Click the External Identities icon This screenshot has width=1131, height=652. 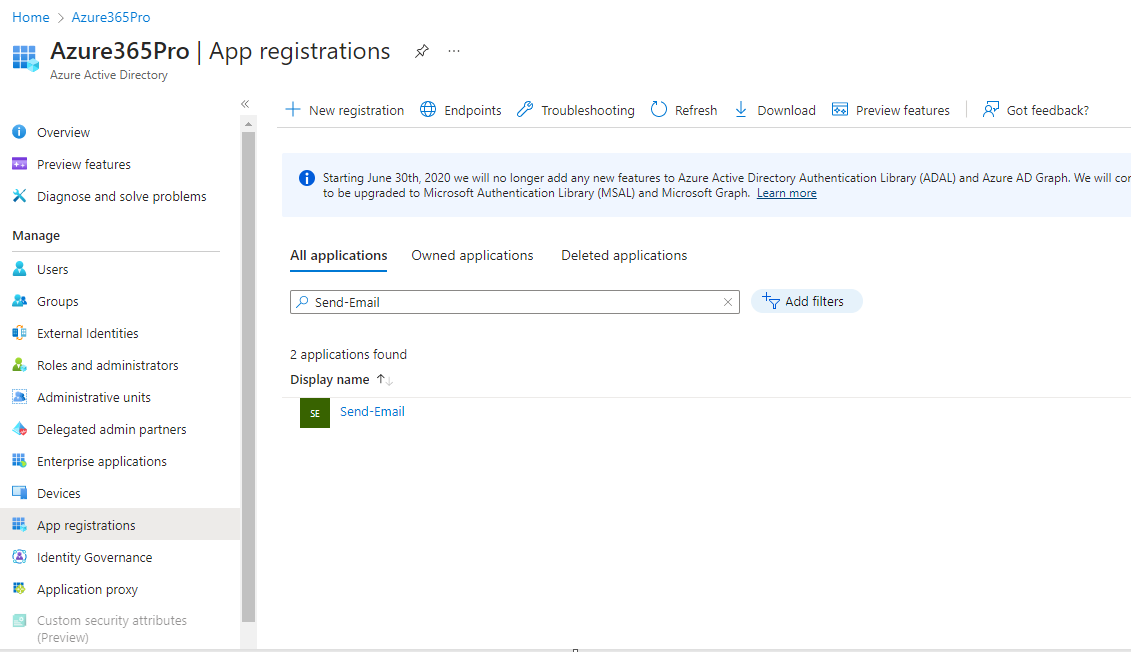pos(19,332)
